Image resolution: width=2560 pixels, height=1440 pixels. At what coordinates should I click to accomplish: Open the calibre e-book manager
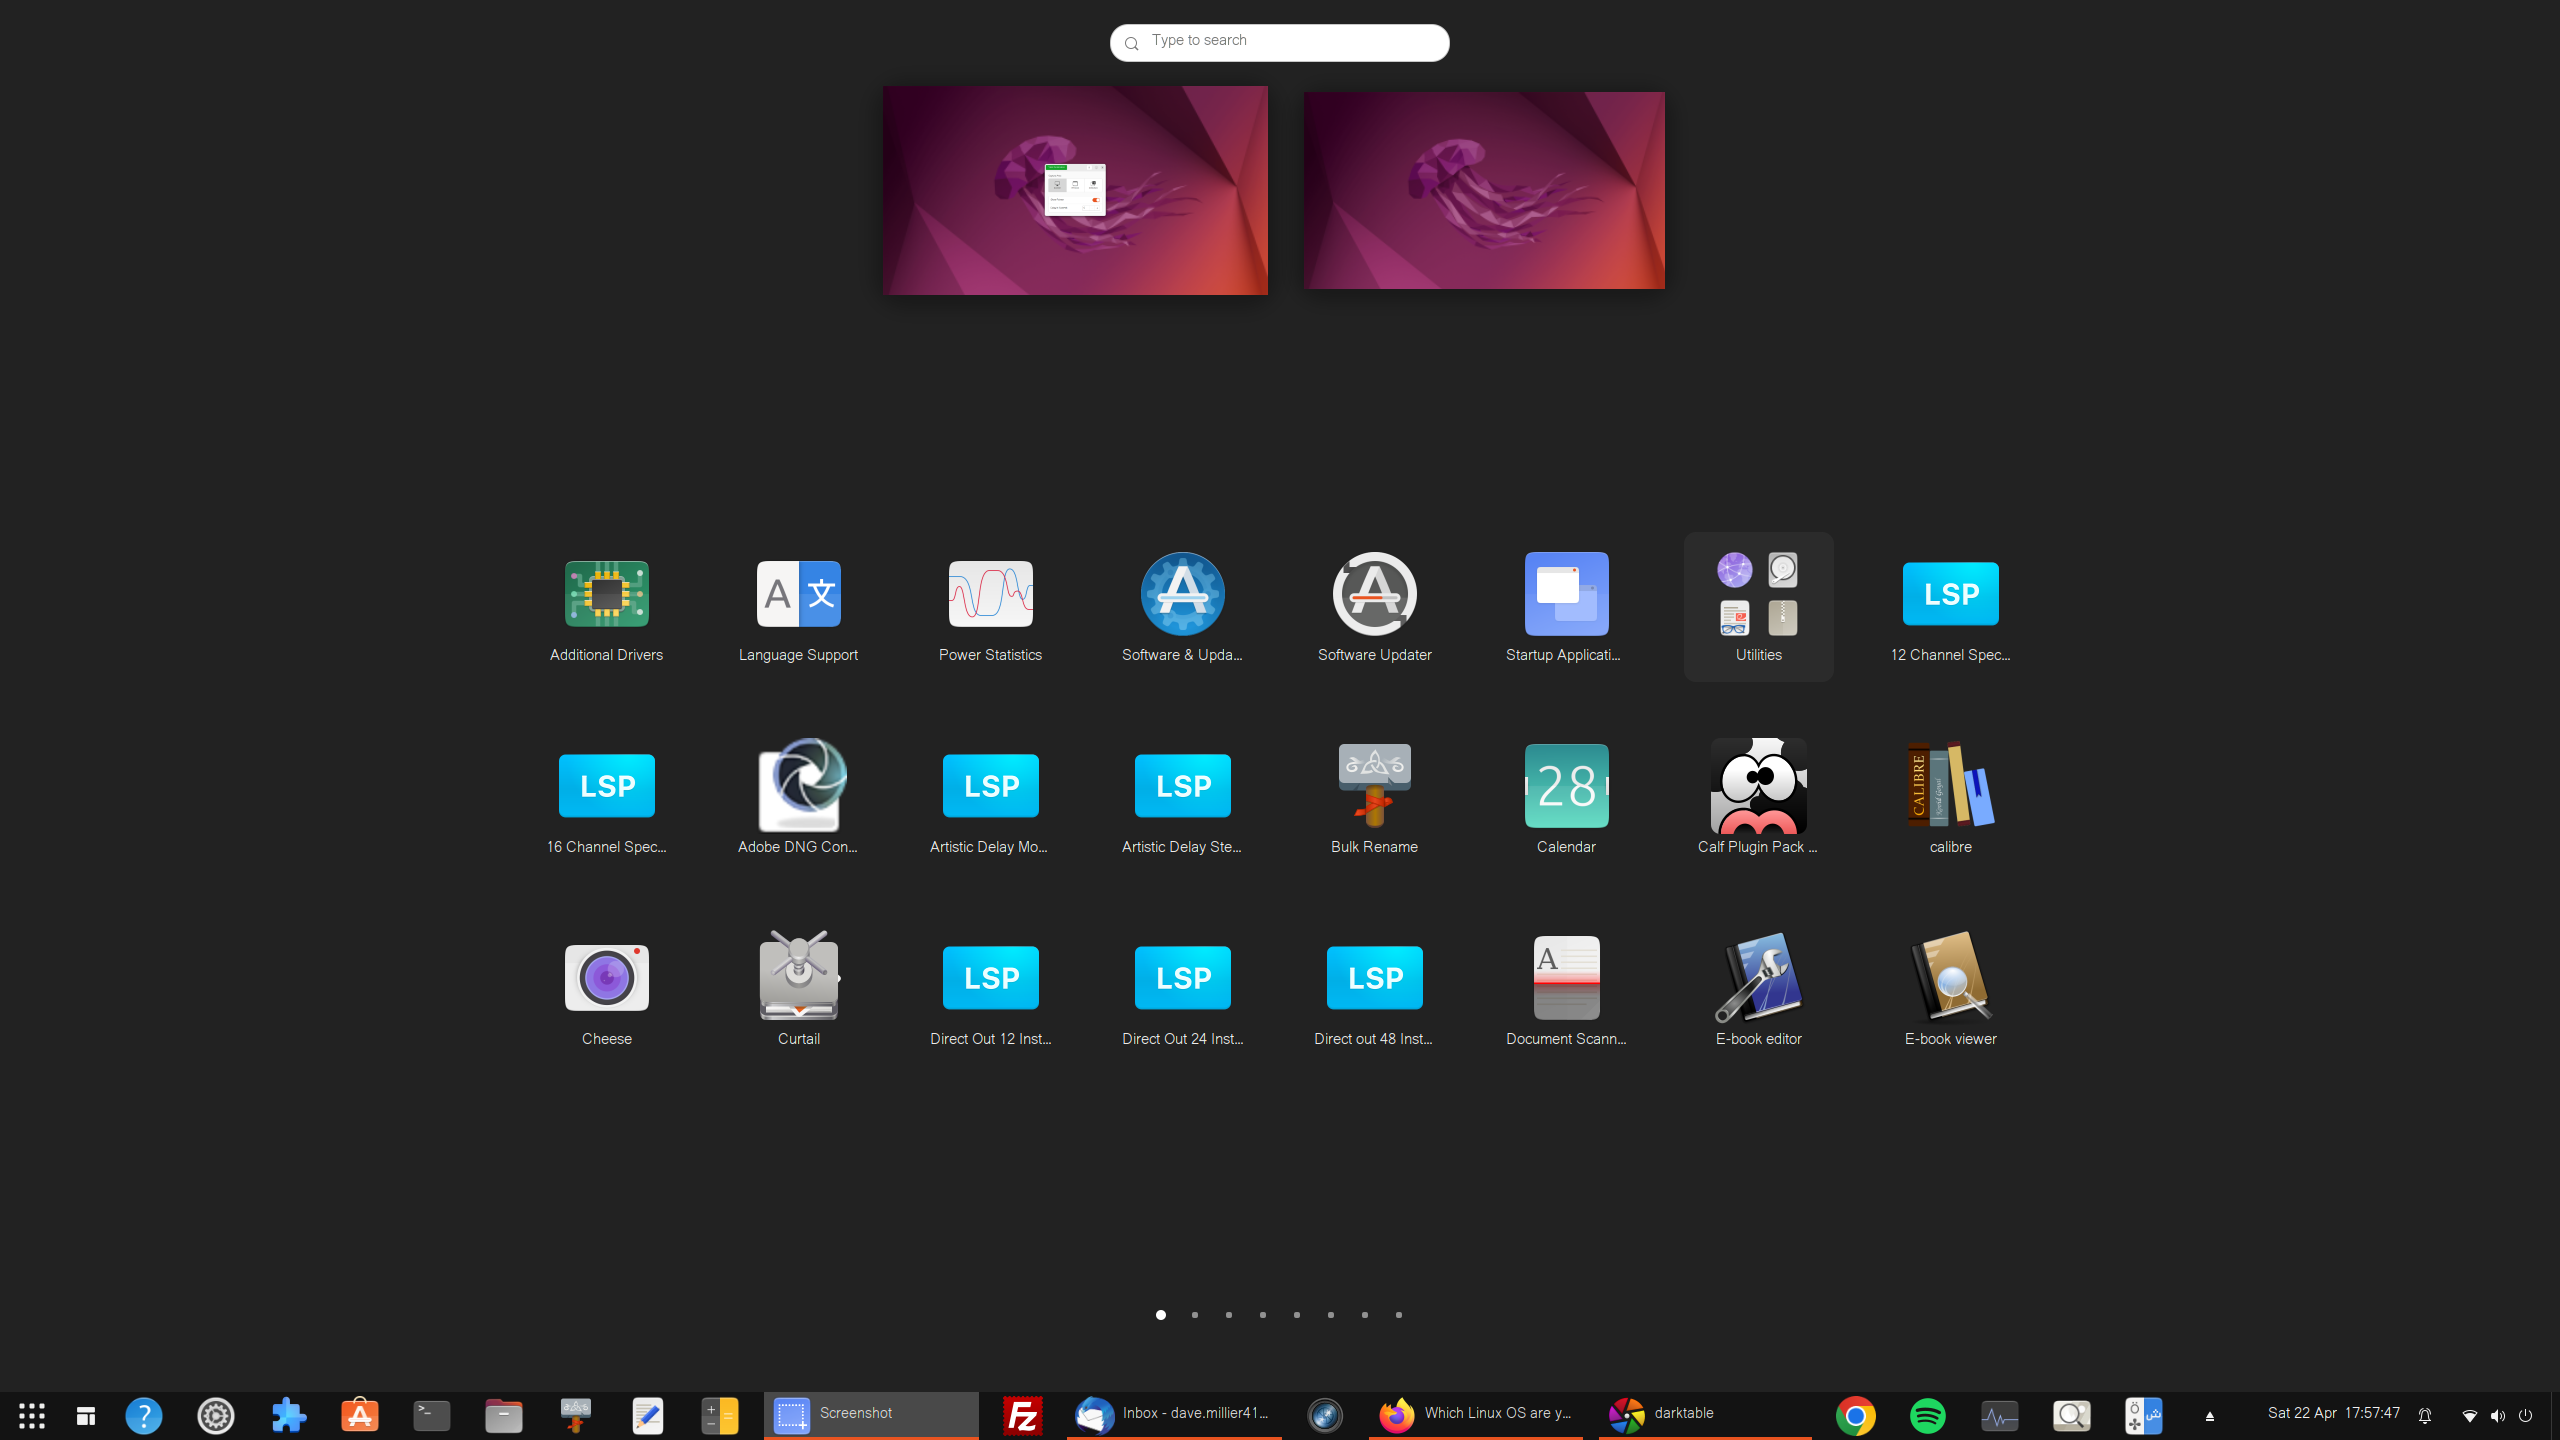tap(1950, 786)
